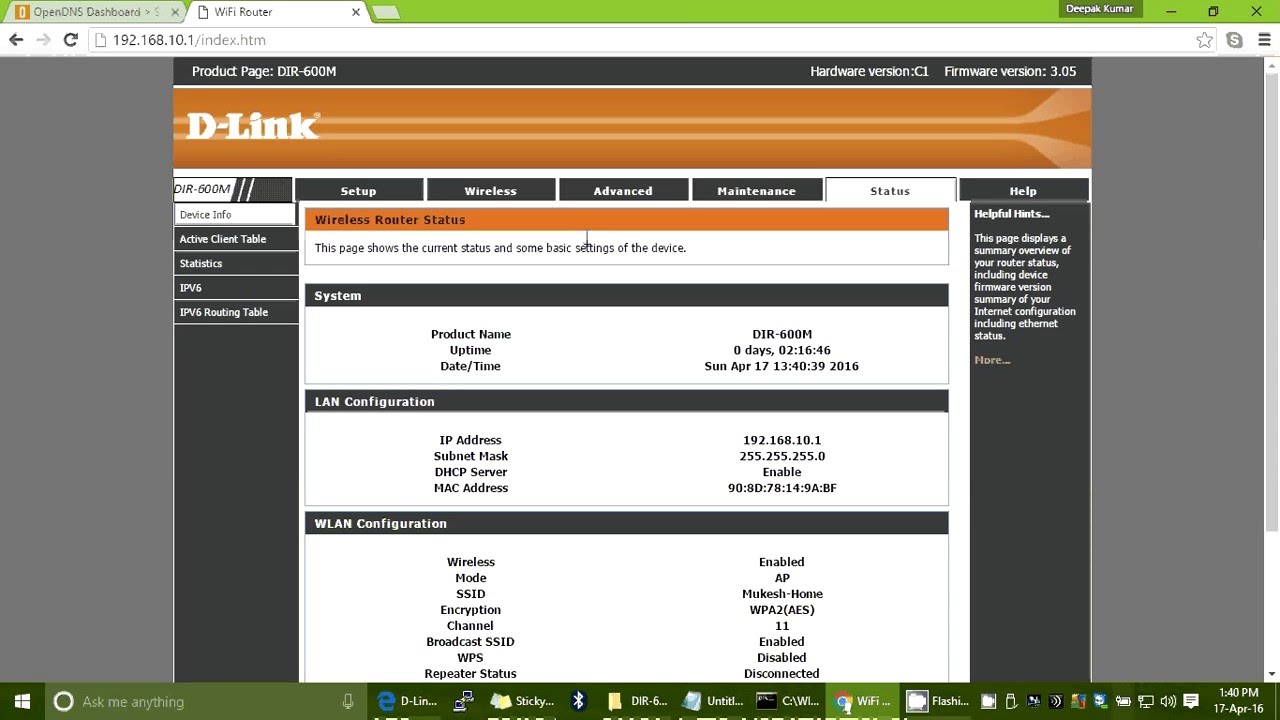Reload the router page

[x=70, y=40]
